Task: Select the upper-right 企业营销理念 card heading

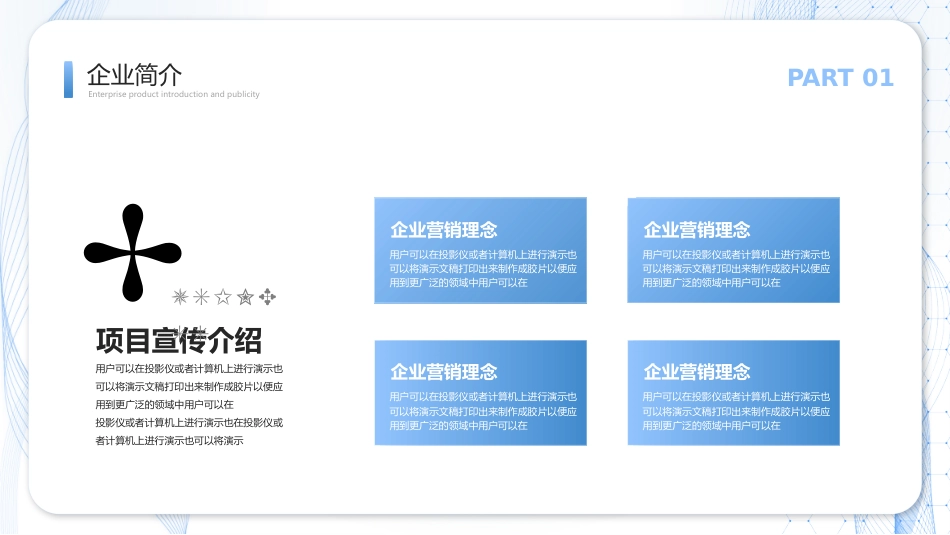Action: click(697, 230)
